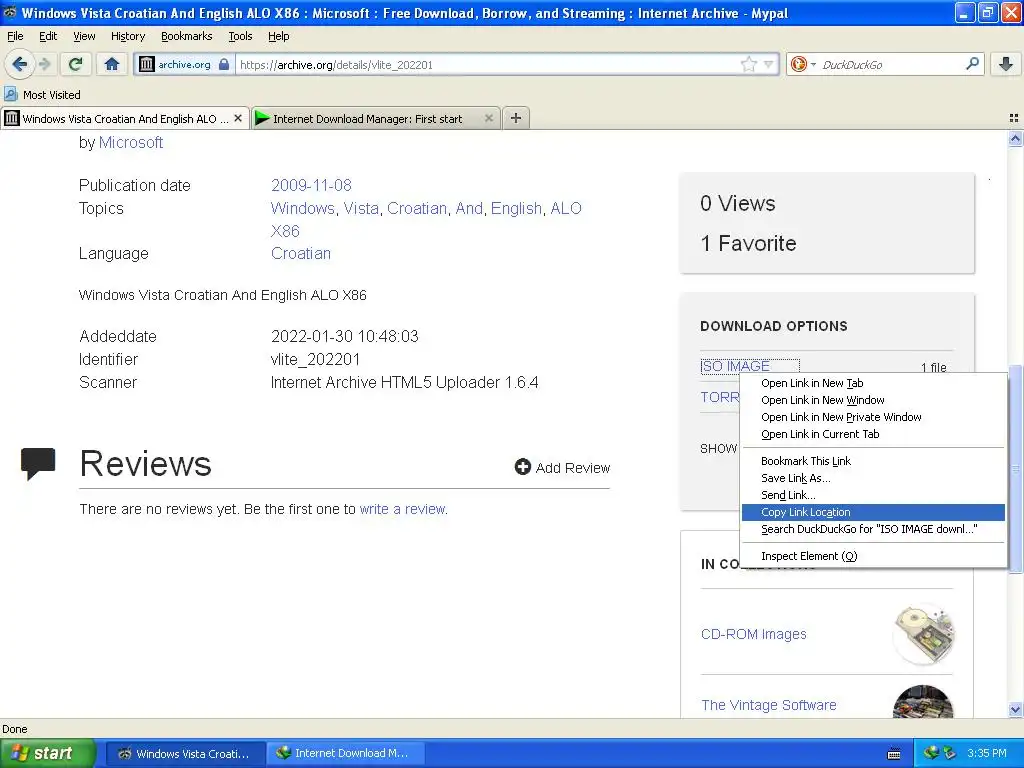Open the Downloads arrow button
Image resolution: width=1024 pixels, height=768 pixels.
tap(1006, 64)
